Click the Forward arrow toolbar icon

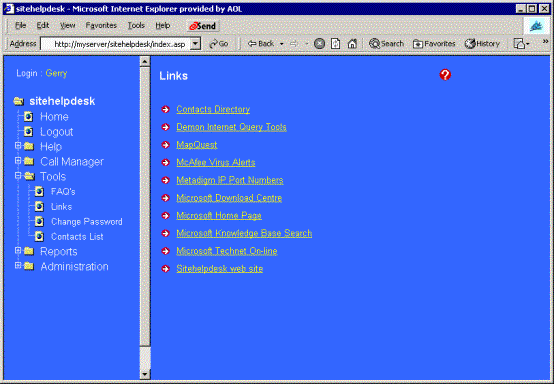(294, 44)
